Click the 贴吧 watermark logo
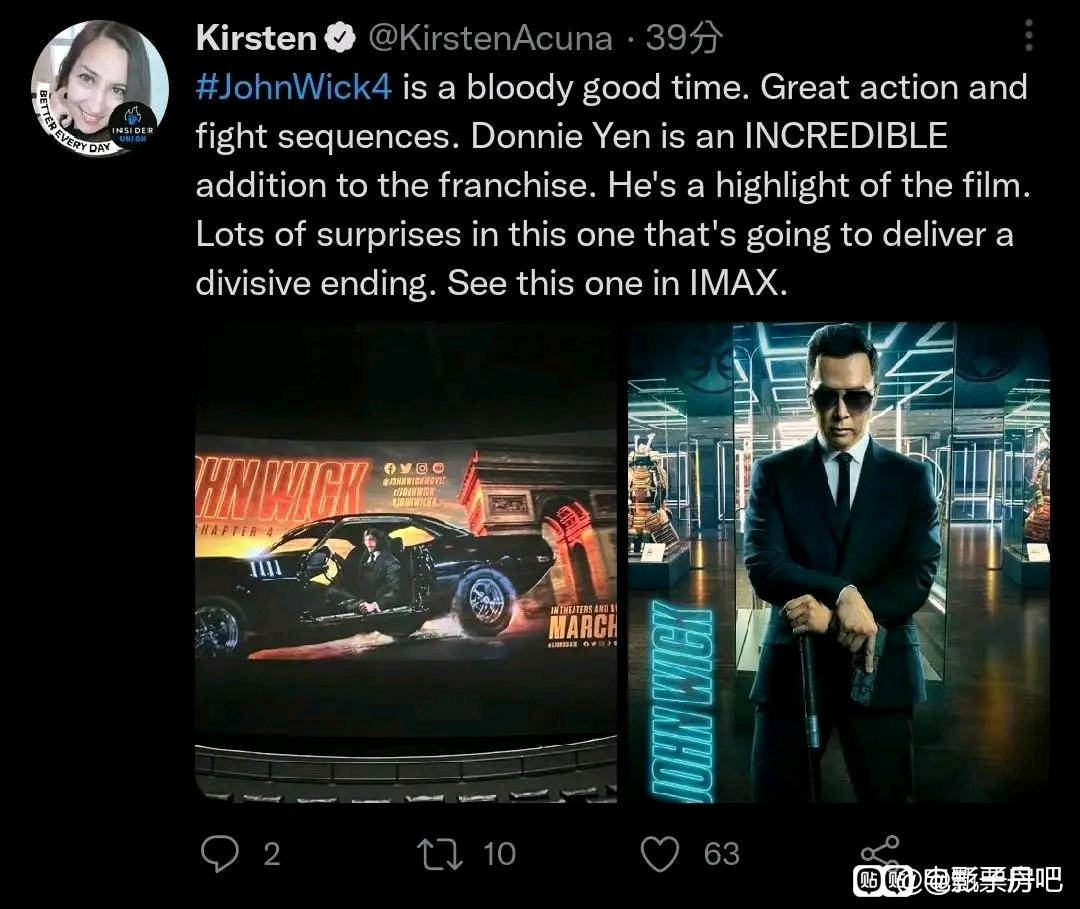1080x909 pixels. click(884, 881)
